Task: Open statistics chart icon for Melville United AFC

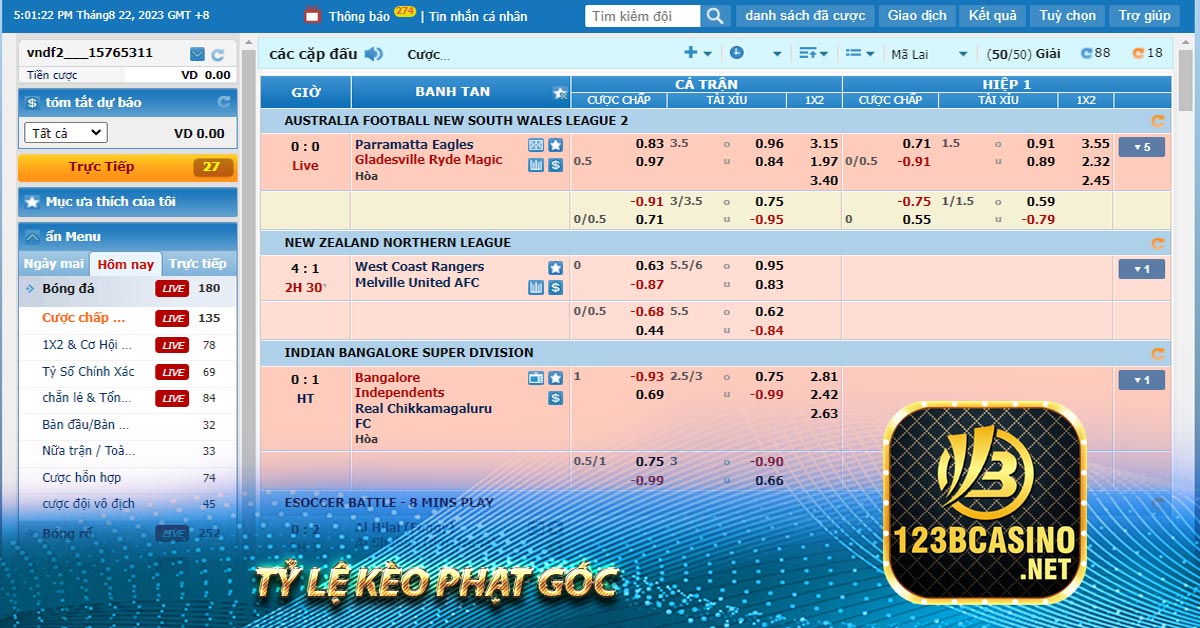Action: tap(536, 287)
